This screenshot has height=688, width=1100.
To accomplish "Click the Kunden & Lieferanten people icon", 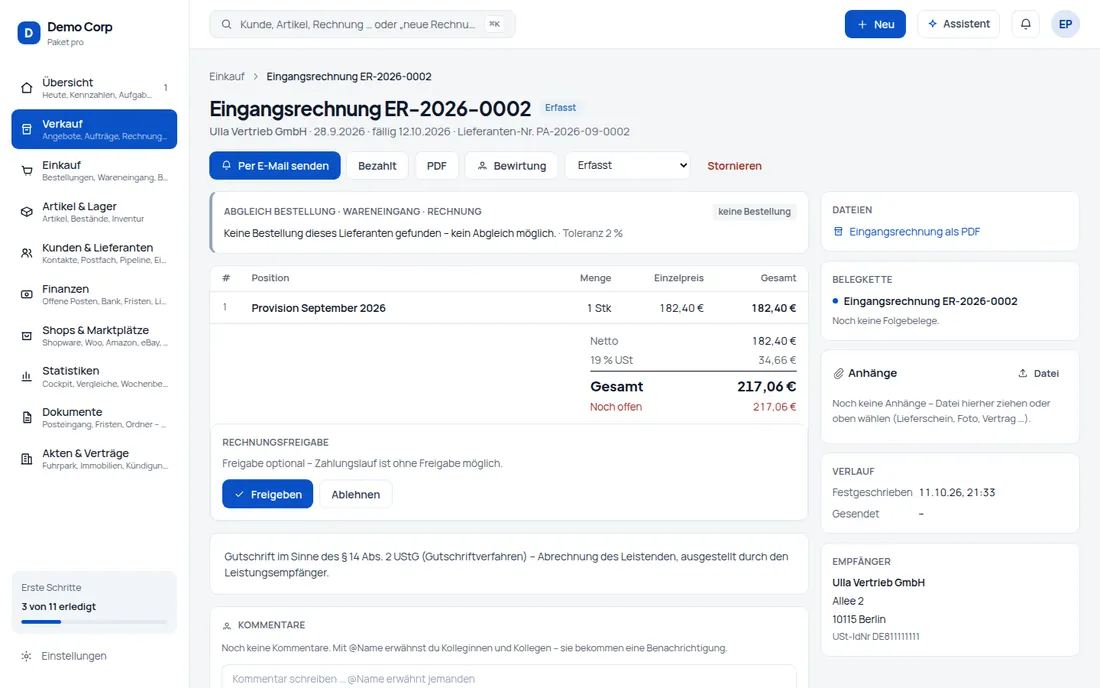I will tap(27, 253).
